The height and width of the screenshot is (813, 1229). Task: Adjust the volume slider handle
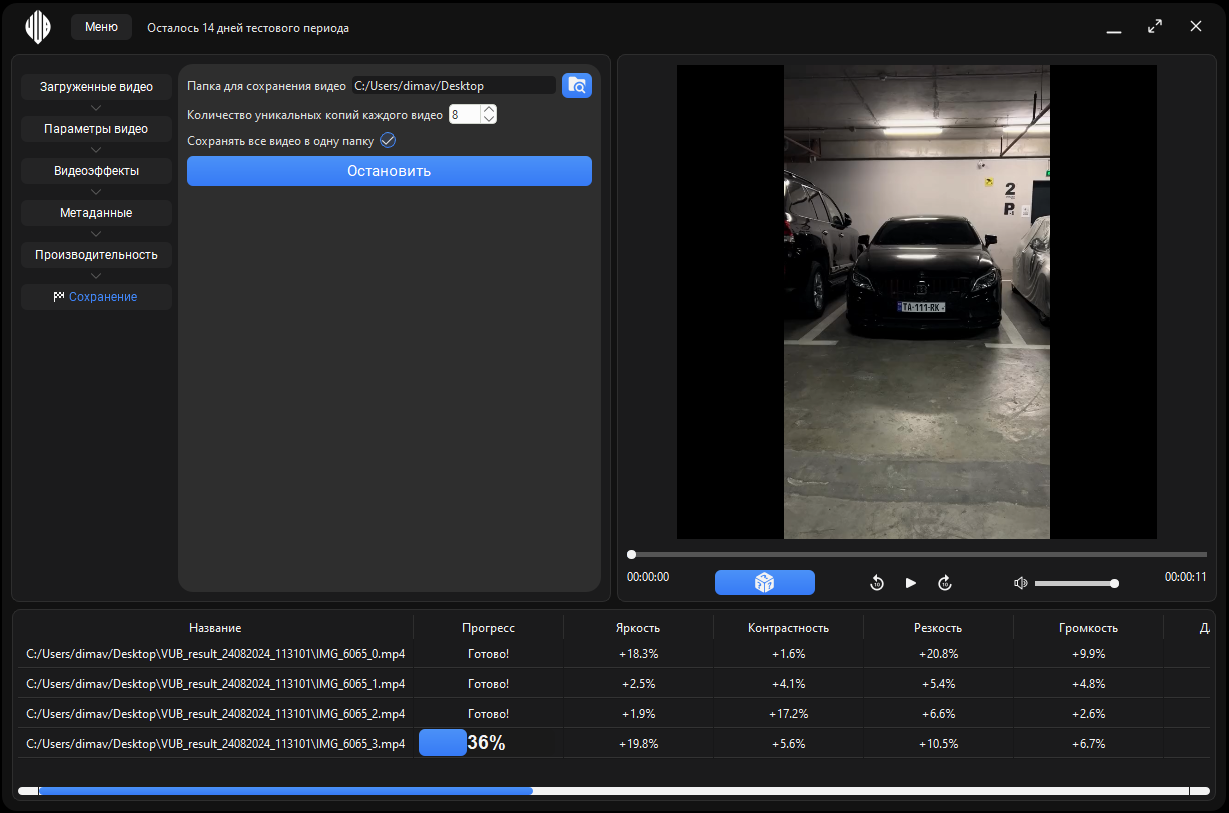coord(1114,583)
